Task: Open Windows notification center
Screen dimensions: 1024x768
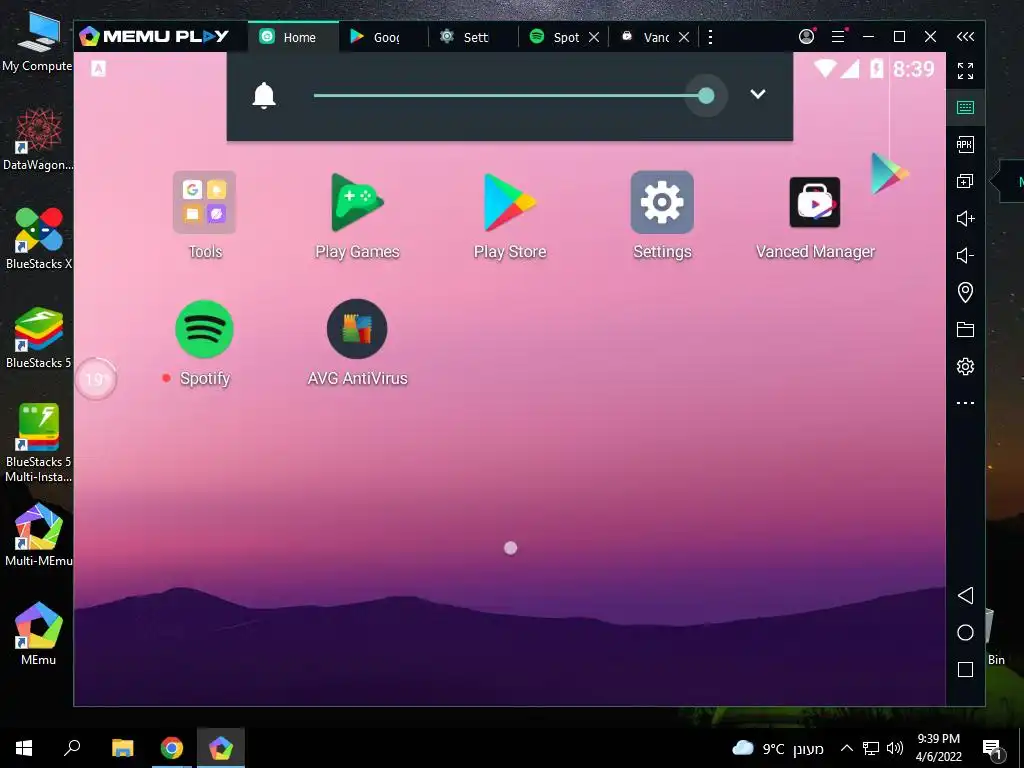Action: pos(993,748)
